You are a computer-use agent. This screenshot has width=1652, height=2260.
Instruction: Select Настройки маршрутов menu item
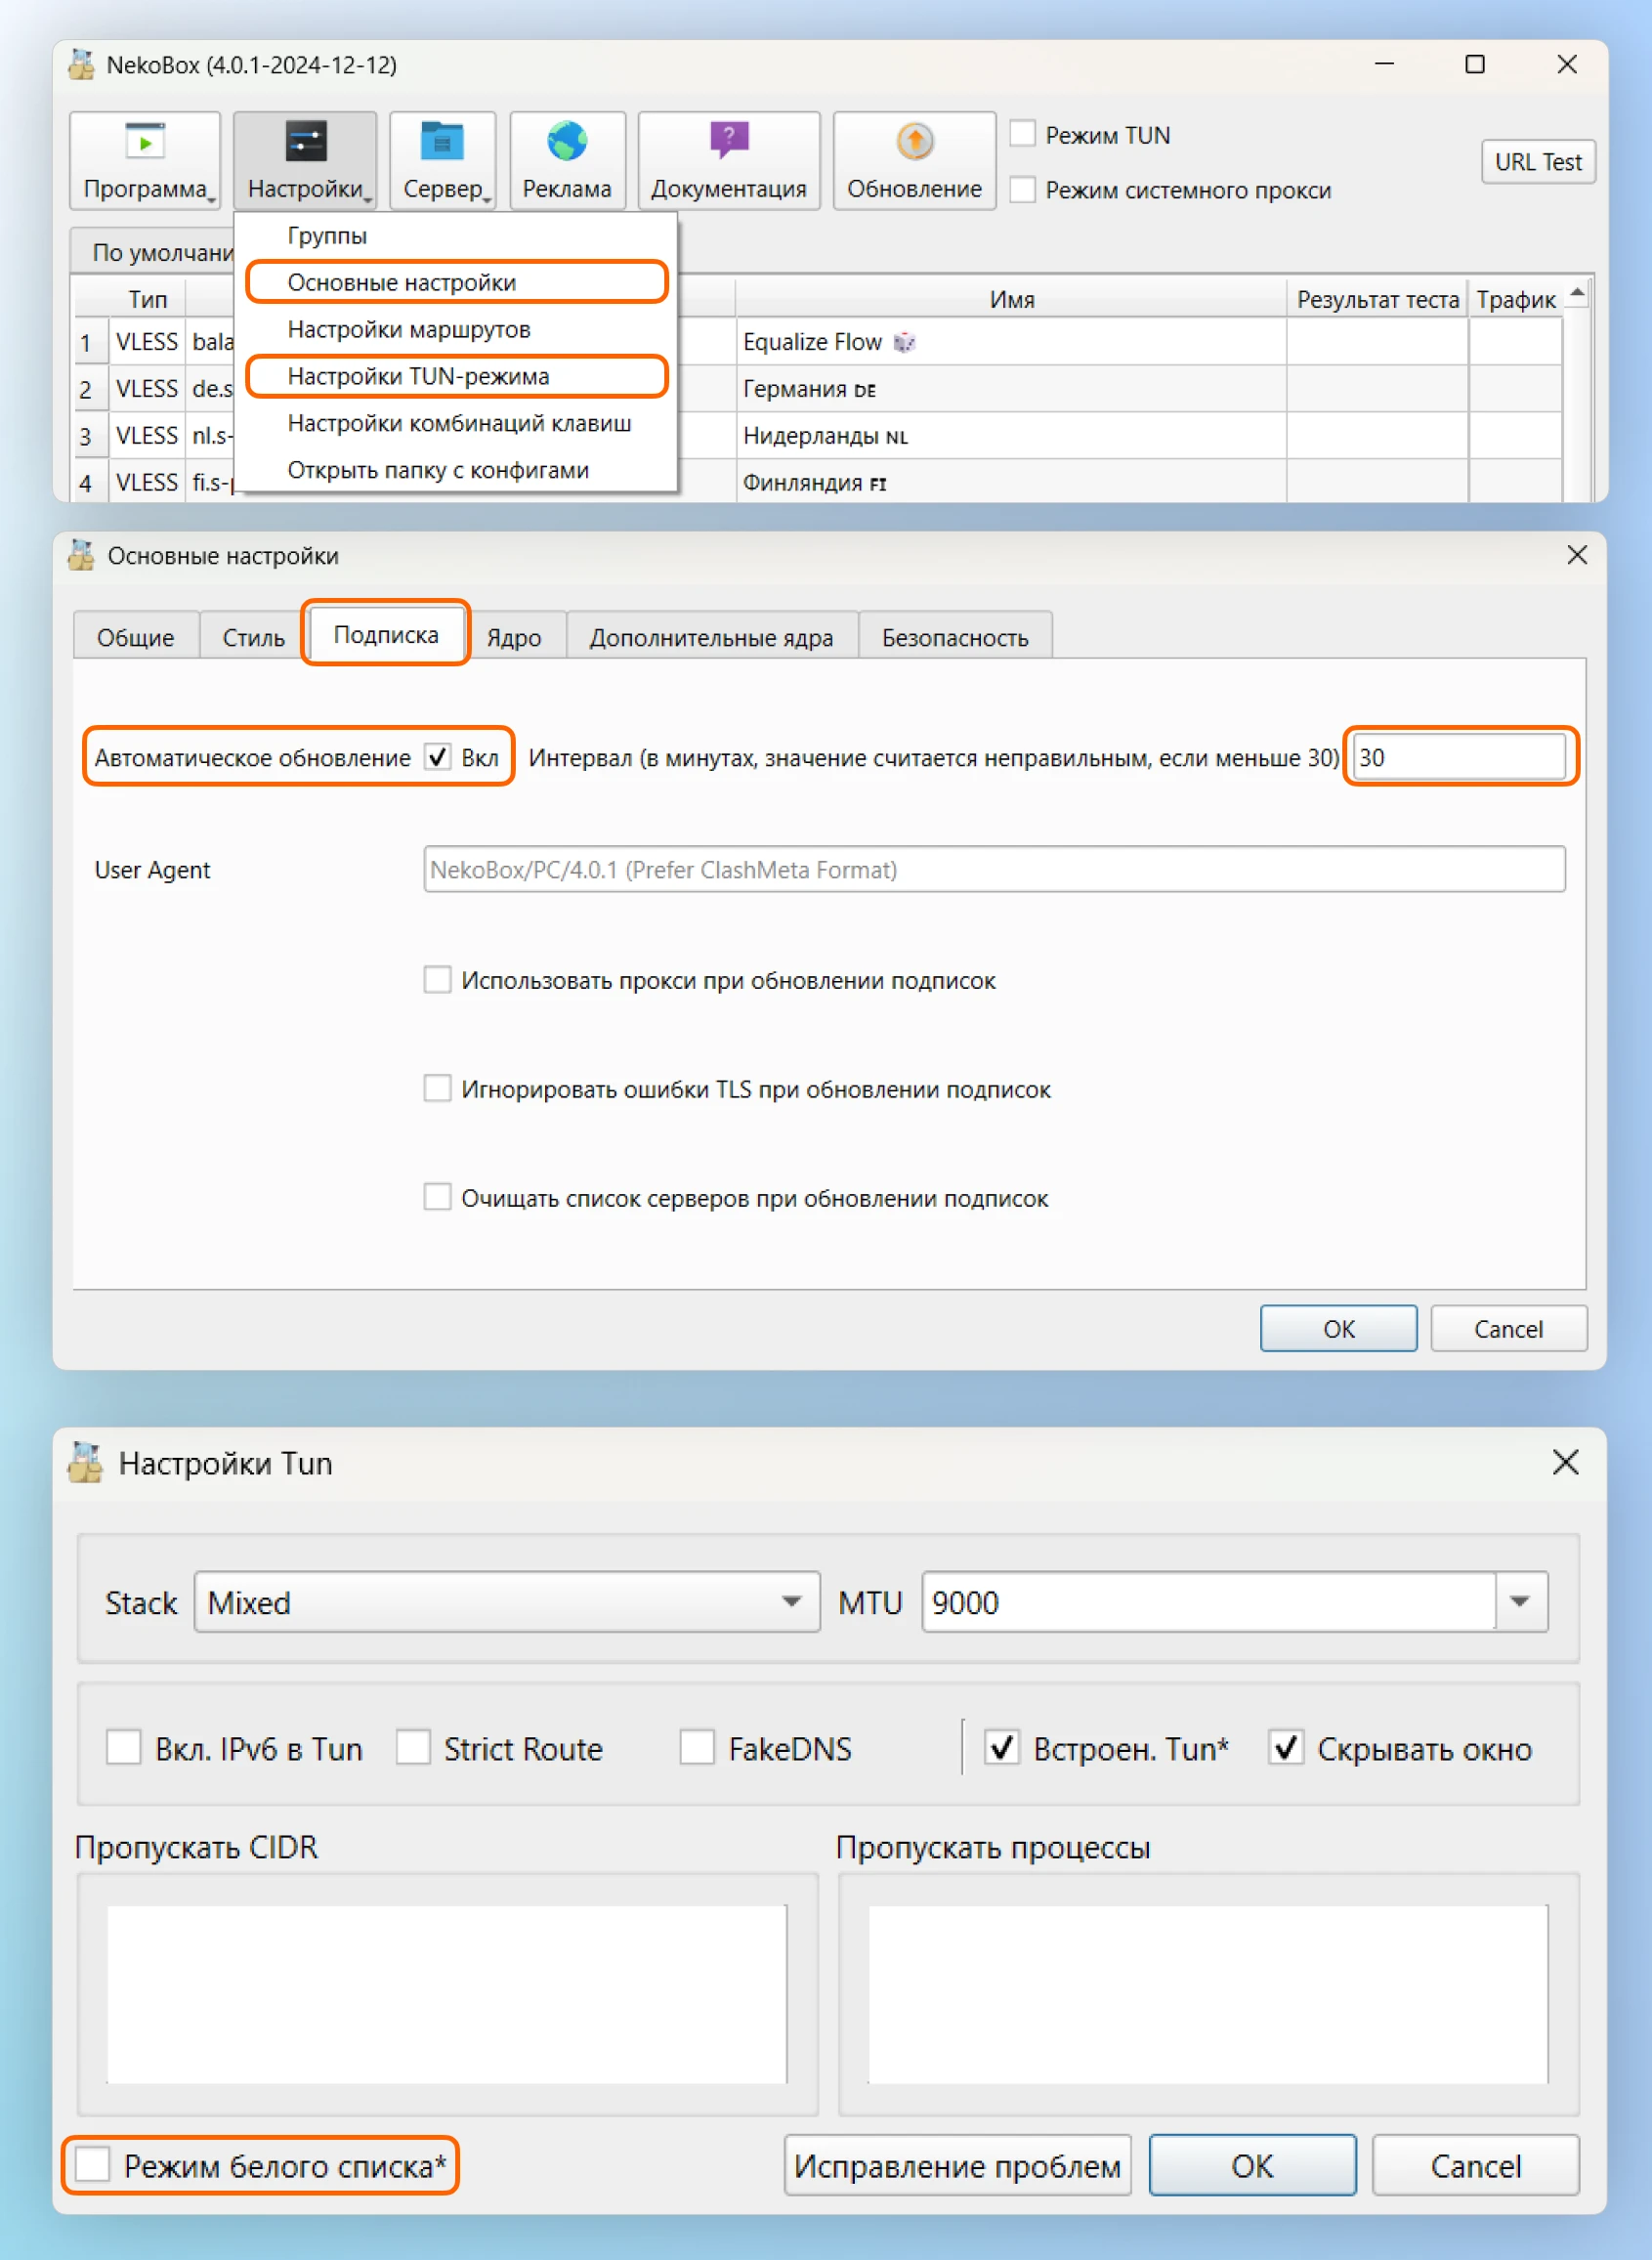408,329
